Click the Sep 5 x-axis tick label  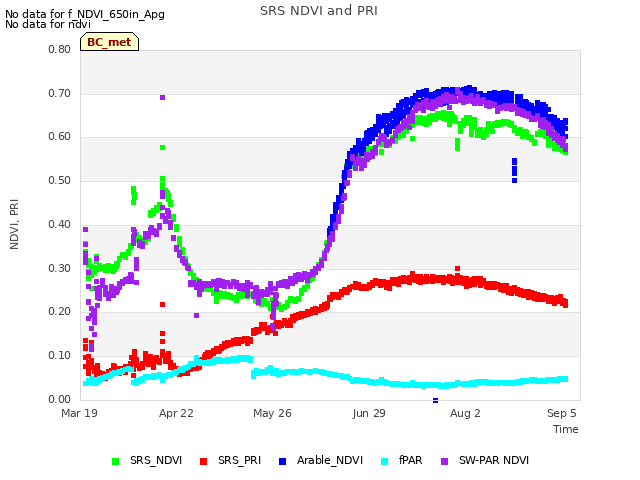(x=562, y=413)
